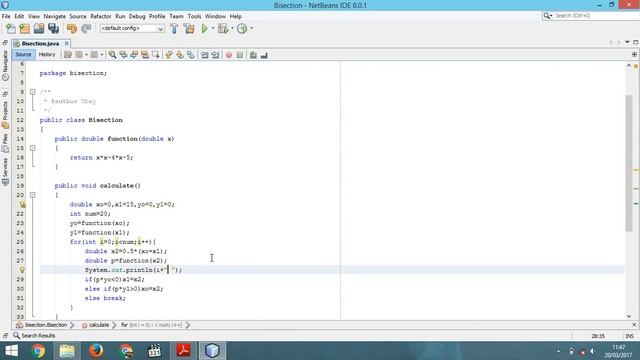
Task: Click the Uncomment icon in editor toolbar
Action: pyautogui.click(x=264, y=55)
